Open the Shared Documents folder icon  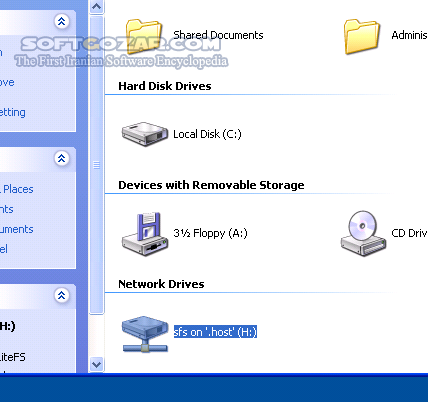144,37
